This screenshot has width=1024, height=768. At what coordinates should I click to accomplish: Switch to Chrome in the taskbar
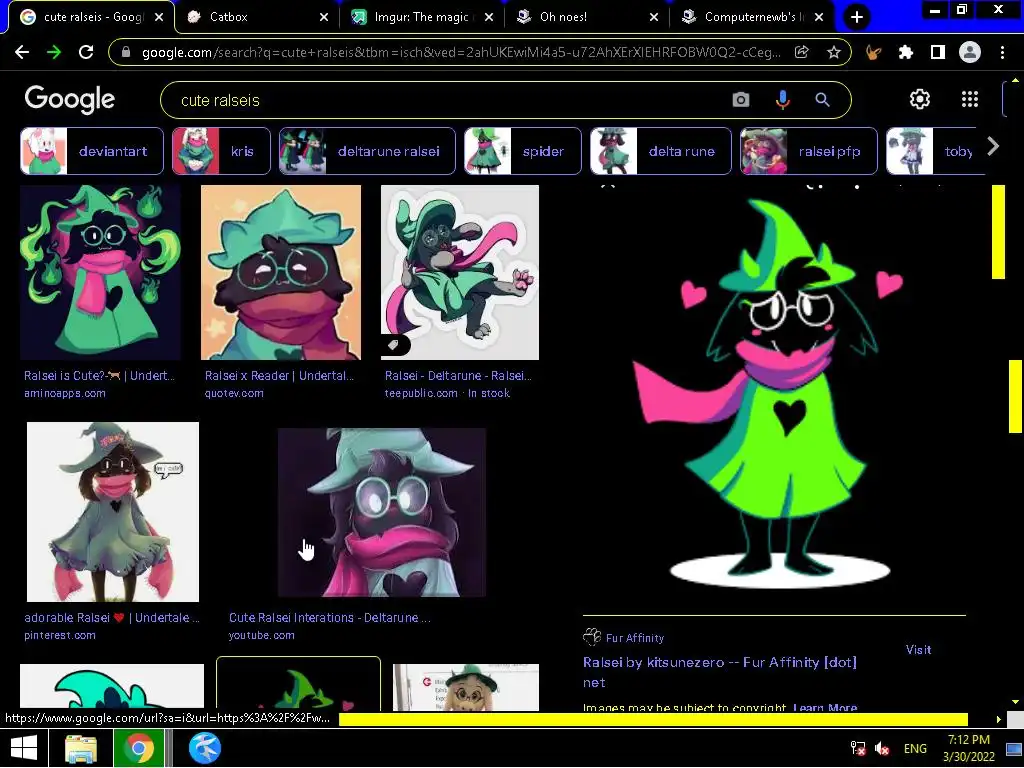point(138,748)
